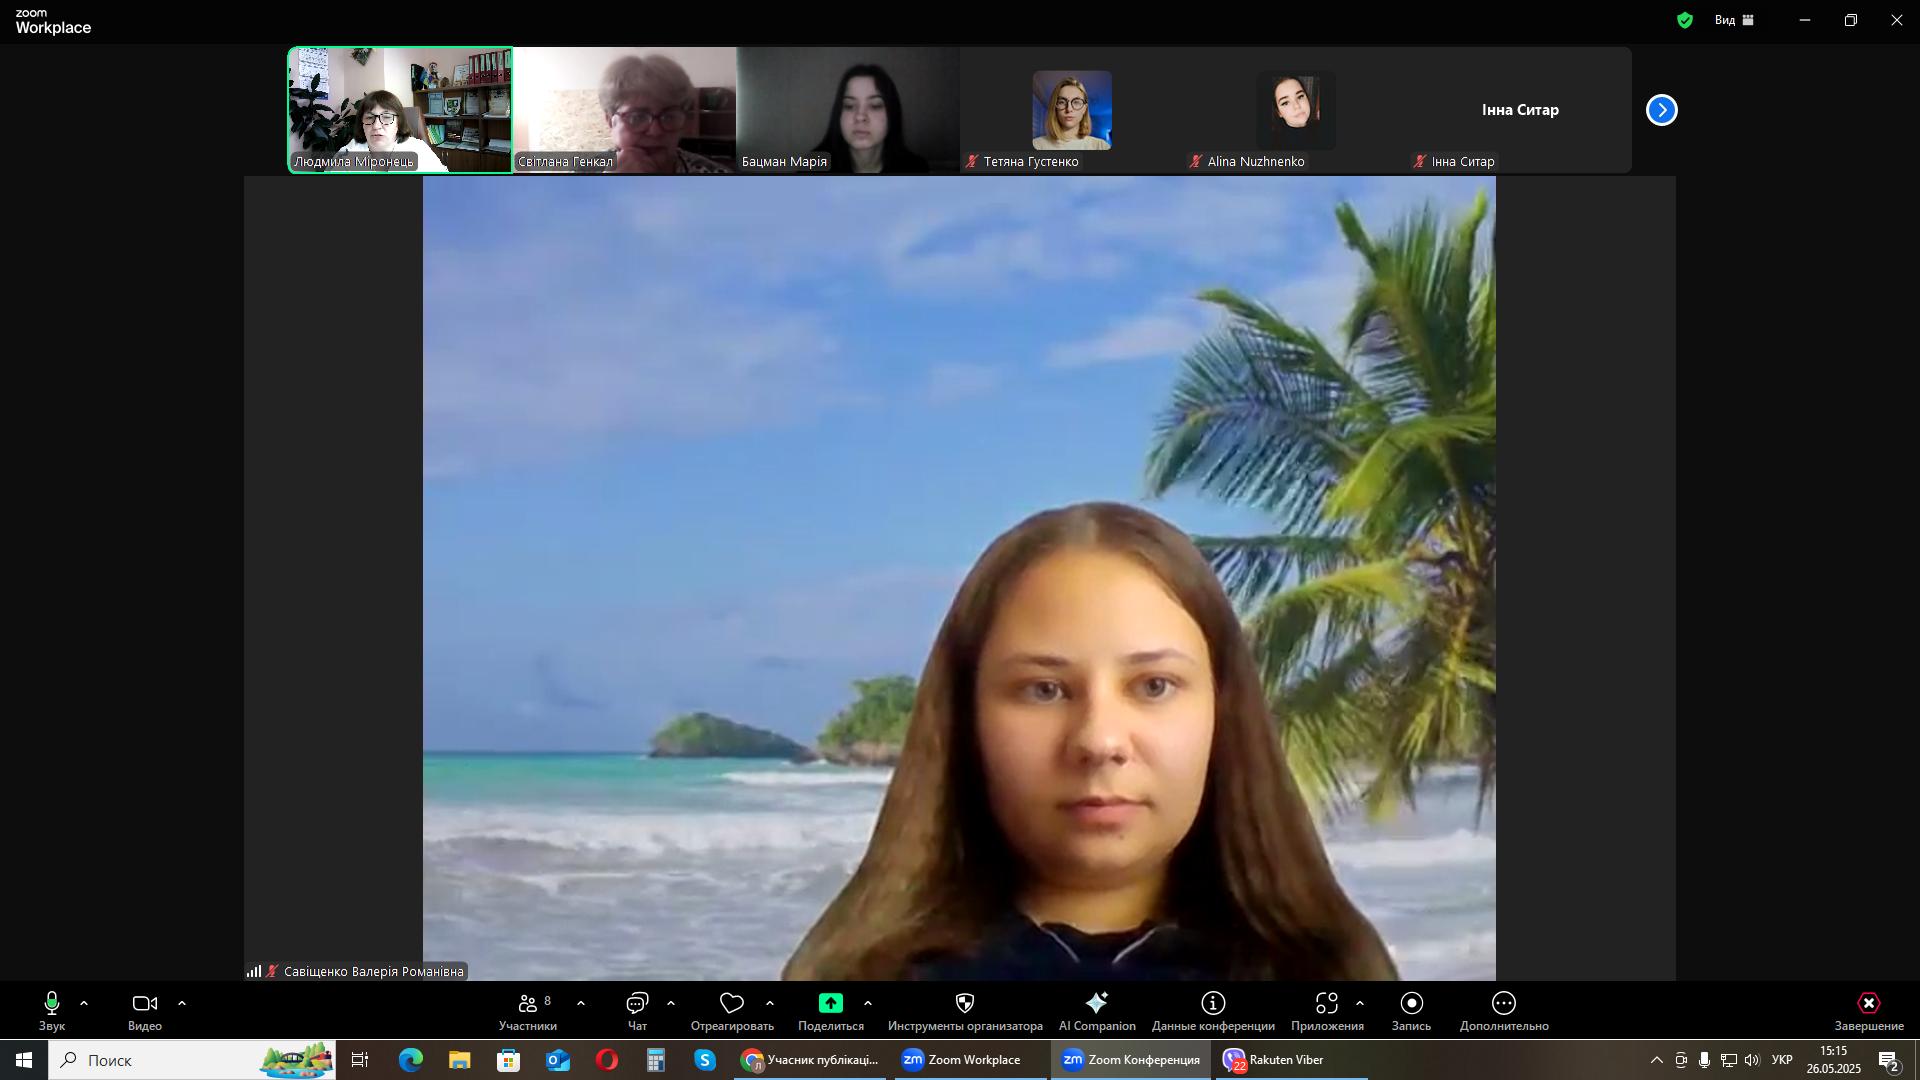
Task: Open notification center in taskbar
Action: pyautogui.click(x=1889, y=1060)
